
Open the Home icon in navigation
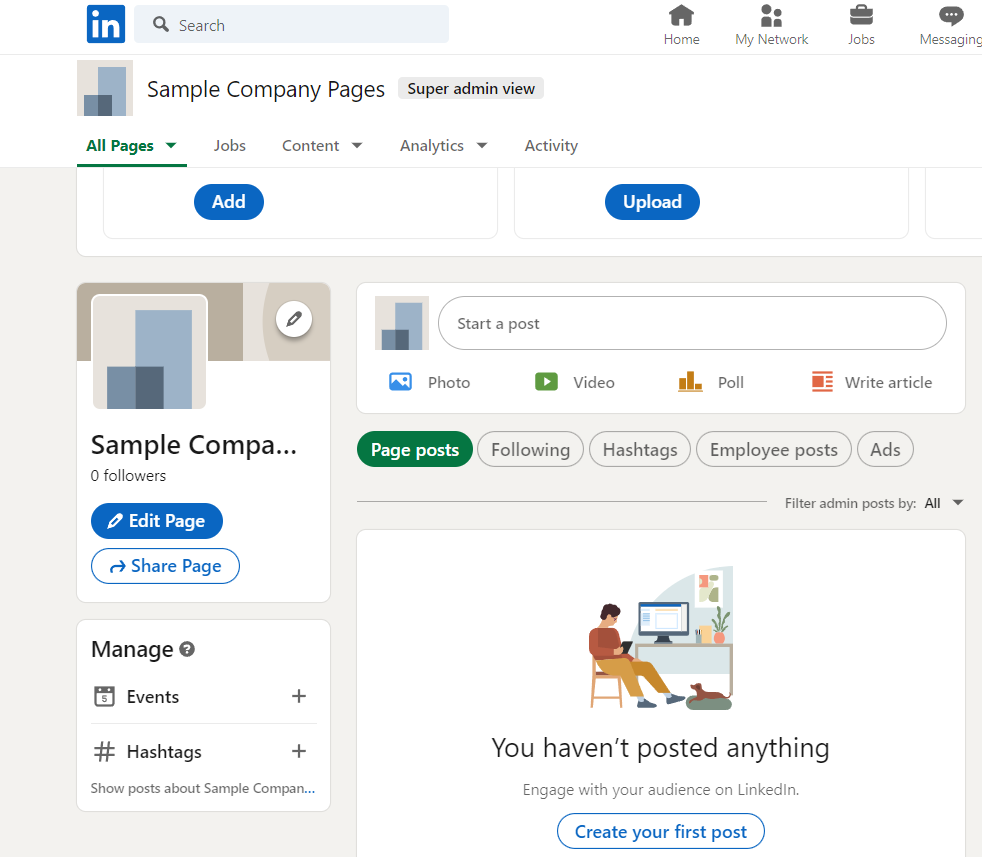pos(681,15)
